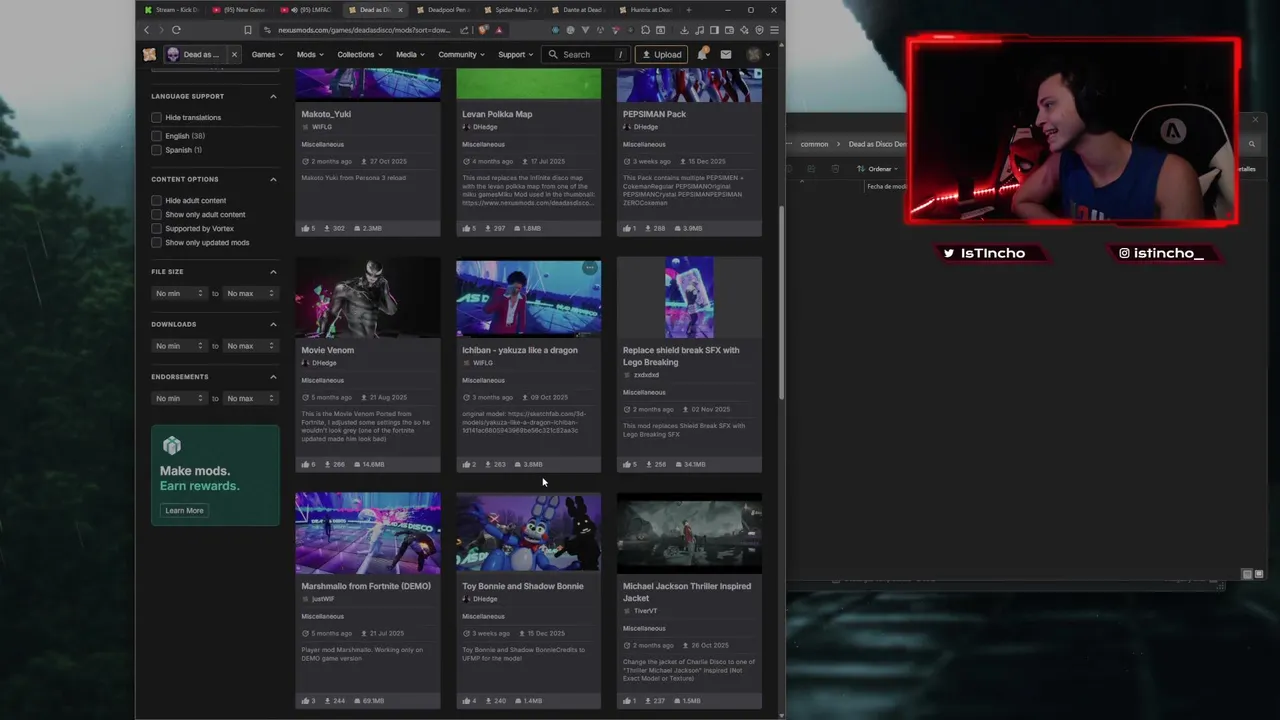
Task: Open the messages envelope icon
Action: tap(726, 54)
